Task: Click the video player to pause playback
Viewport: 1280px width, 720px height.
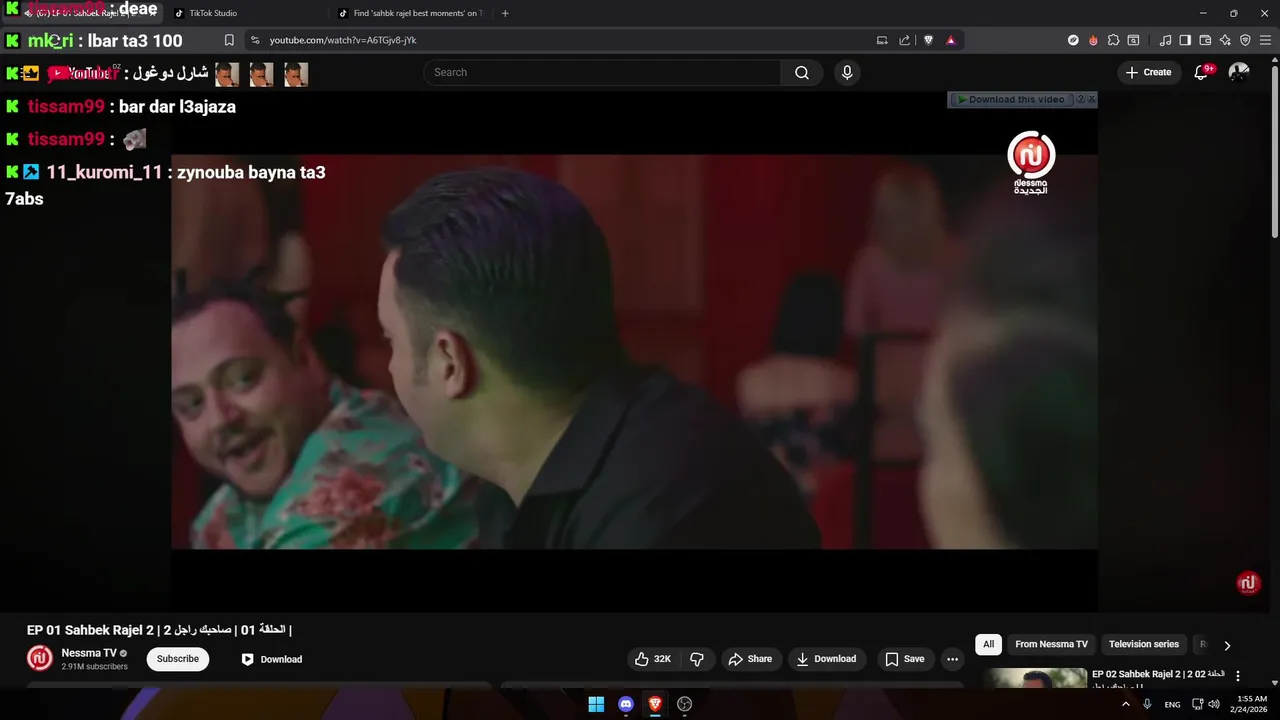Action: tap(634, 350)
